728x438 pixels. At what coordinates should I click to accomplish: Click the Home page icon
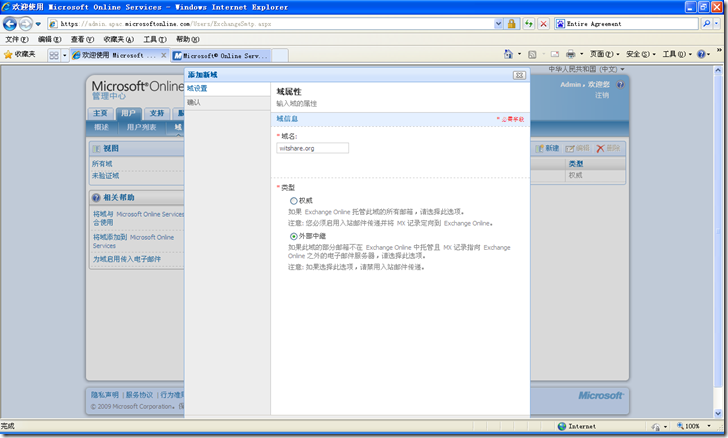[x=508, y=54]
